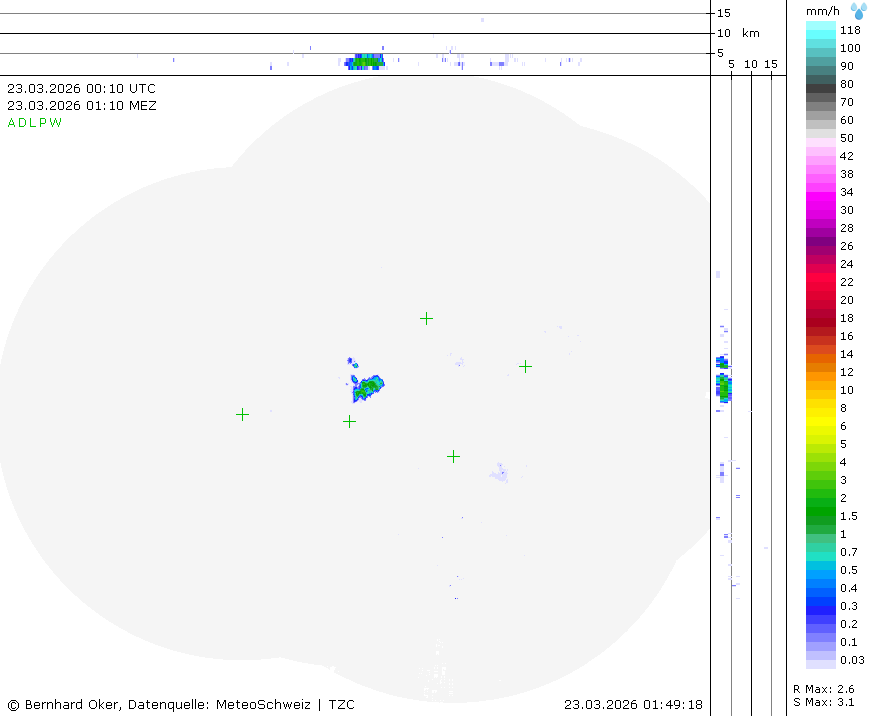Click the northernmost green cross marker
The height and width of the screenshot is (716, 876).
pyautogui.click(x=426, y=318)
